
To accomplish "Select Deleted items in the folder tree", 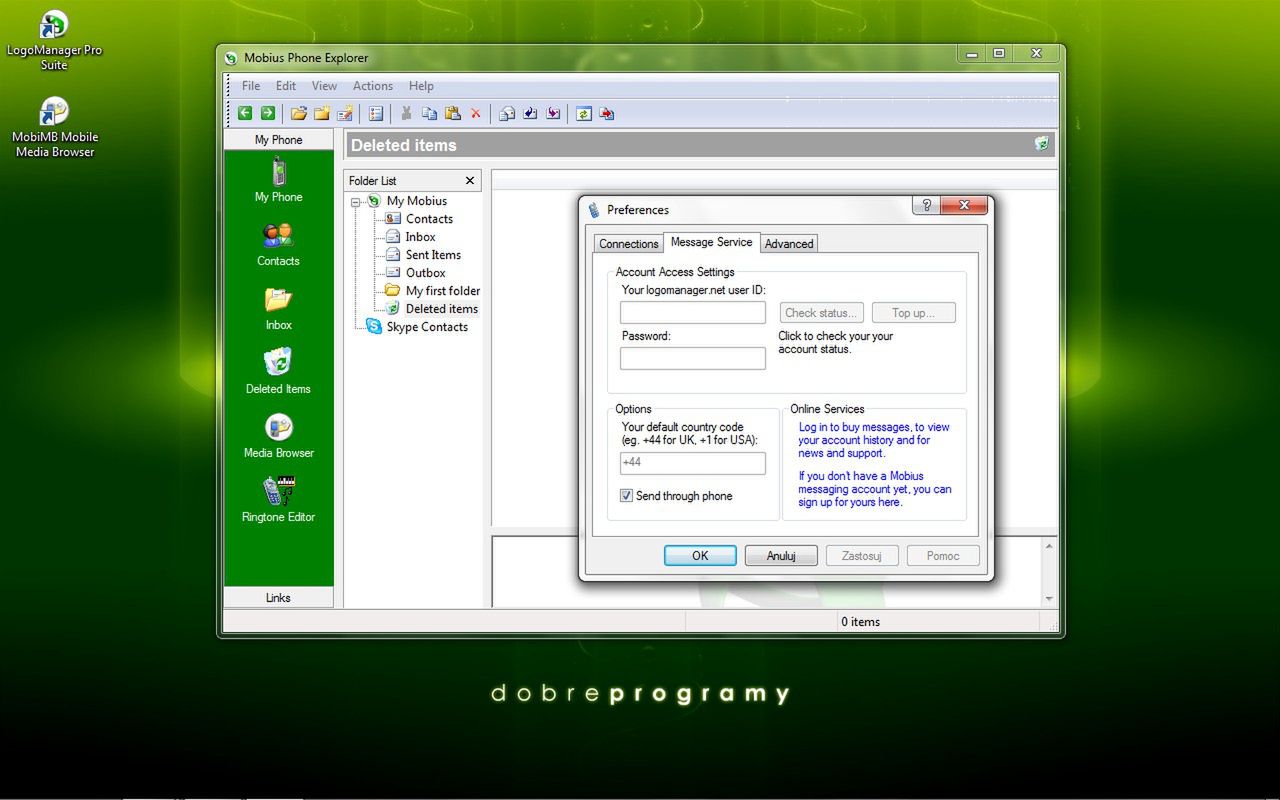I will (x=442, y=309).
